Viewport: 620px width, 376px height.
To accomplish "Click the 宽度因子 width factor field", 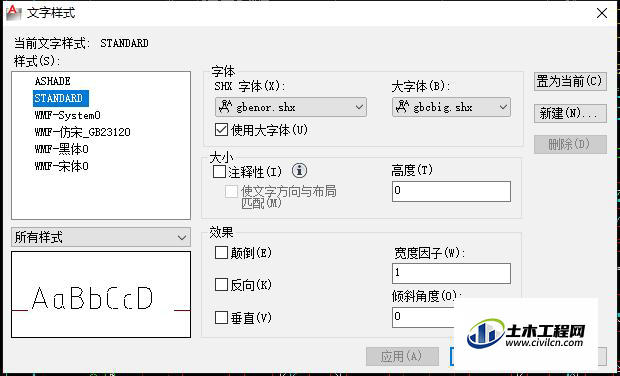I will point(451,273).
